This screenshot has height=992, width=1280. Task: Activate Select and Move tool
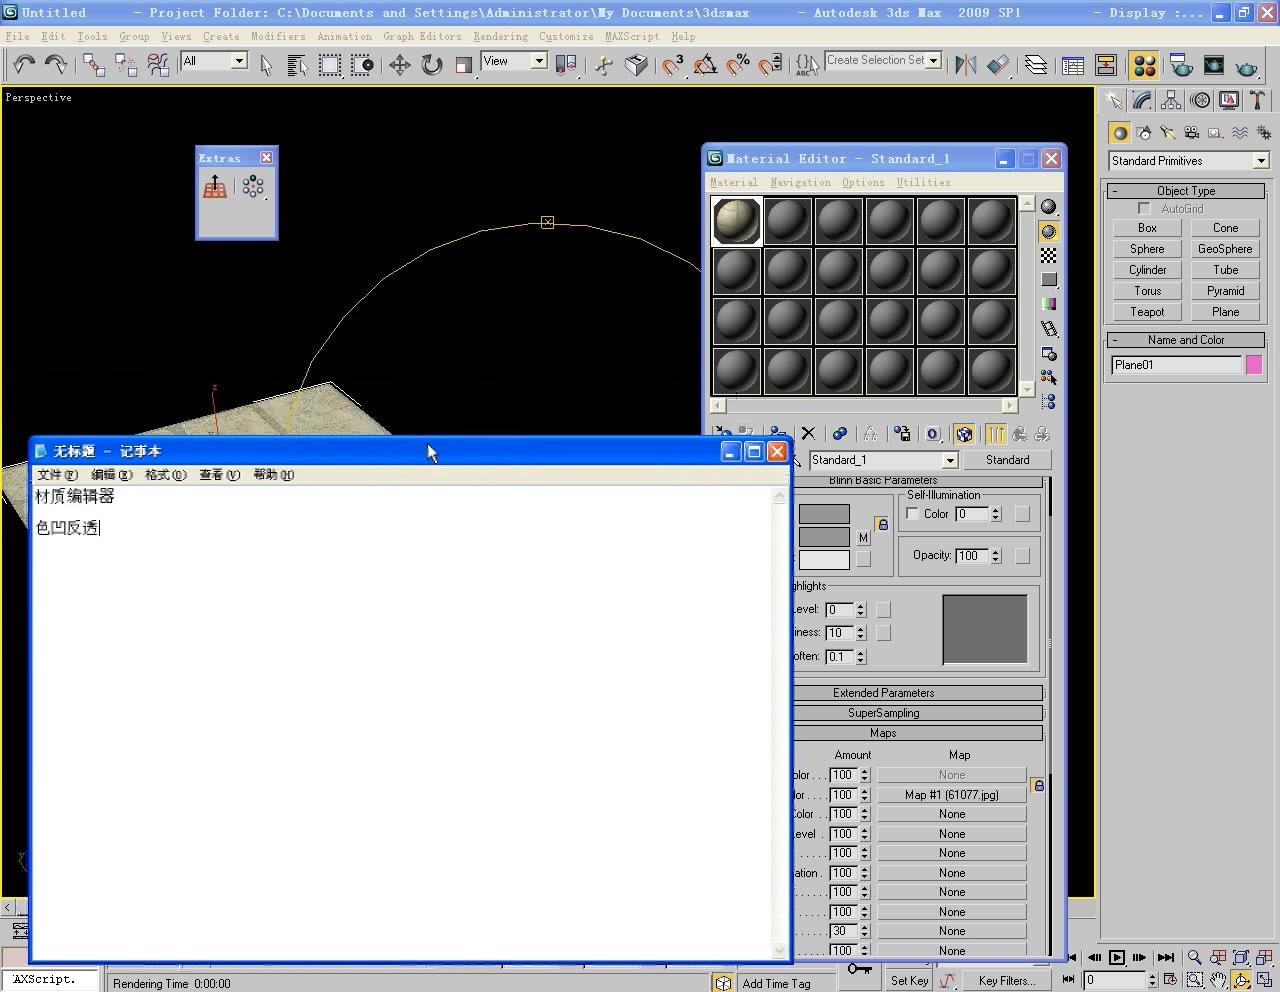click(399, 65)
